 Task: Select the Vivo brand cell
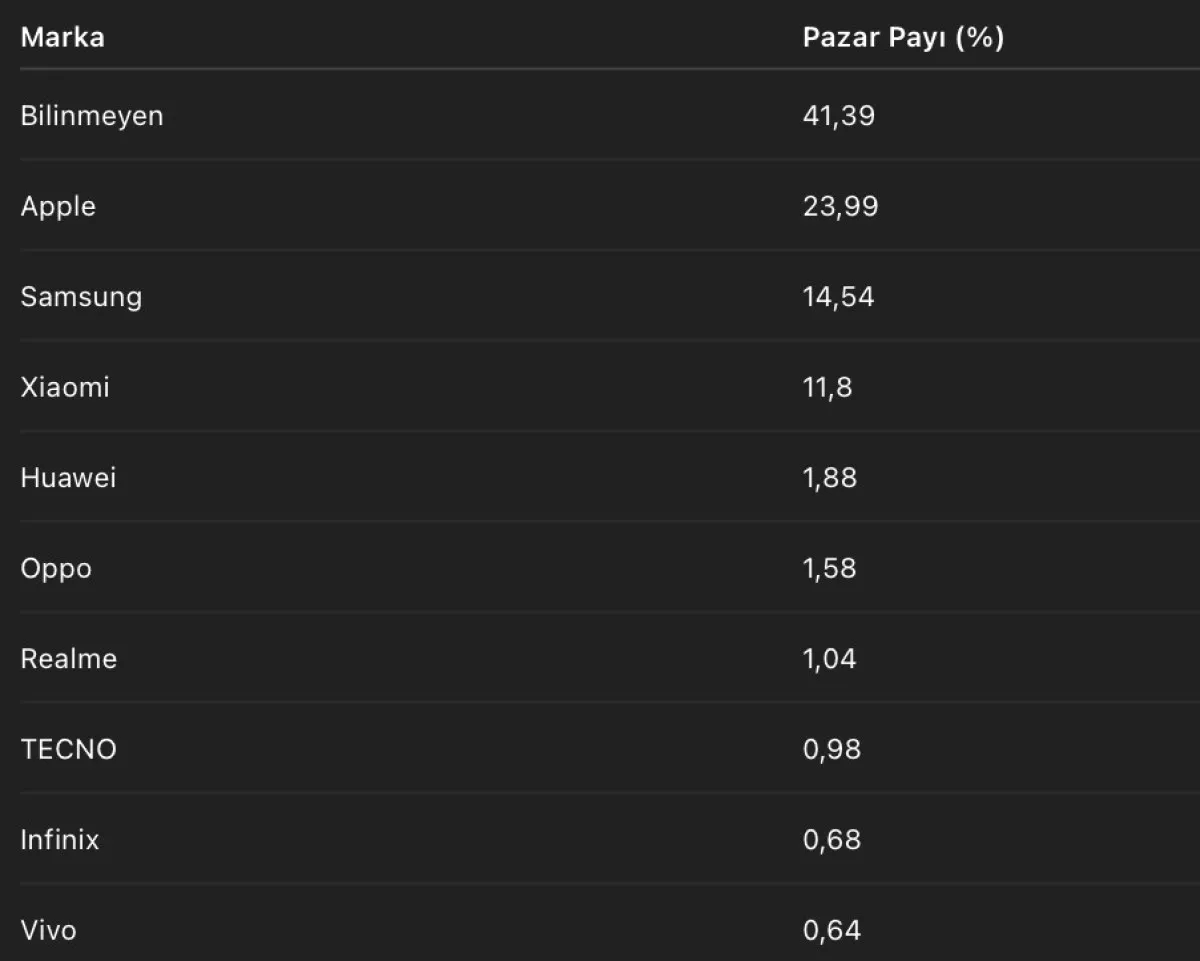click(48, 930)
